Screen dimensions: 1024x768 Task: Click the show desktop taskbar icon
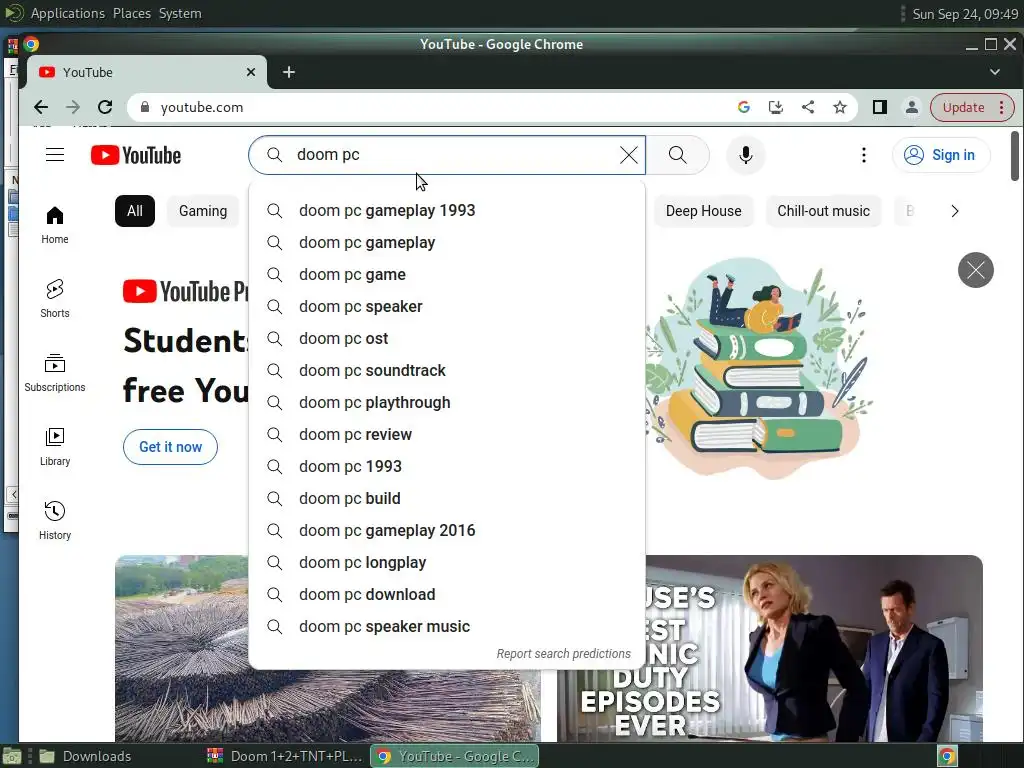pyautogui.click(x=12, y=756)
